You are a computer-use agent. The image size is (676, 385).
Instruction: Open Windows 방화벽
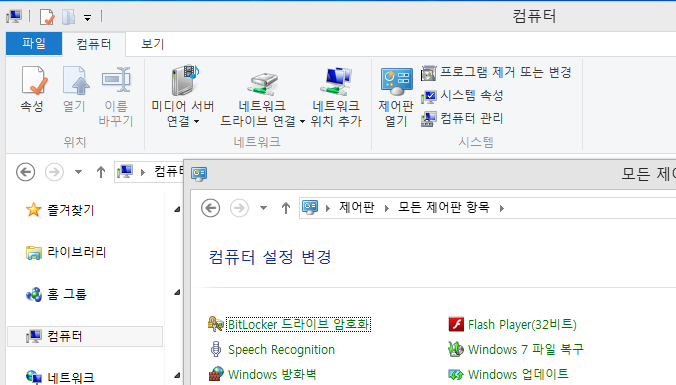272,374
